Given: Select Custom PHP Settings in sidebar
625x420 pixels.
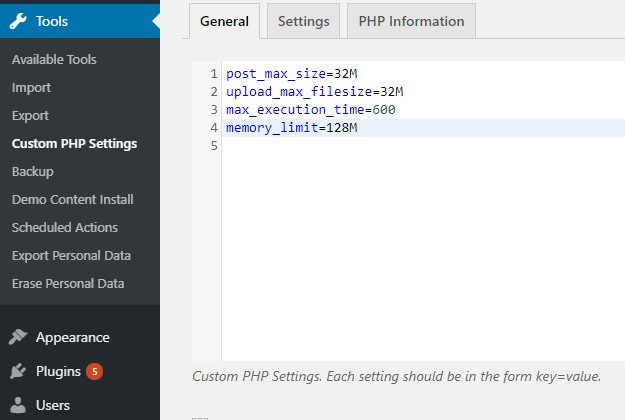Looking at the screenshot, I should point(75,143).
